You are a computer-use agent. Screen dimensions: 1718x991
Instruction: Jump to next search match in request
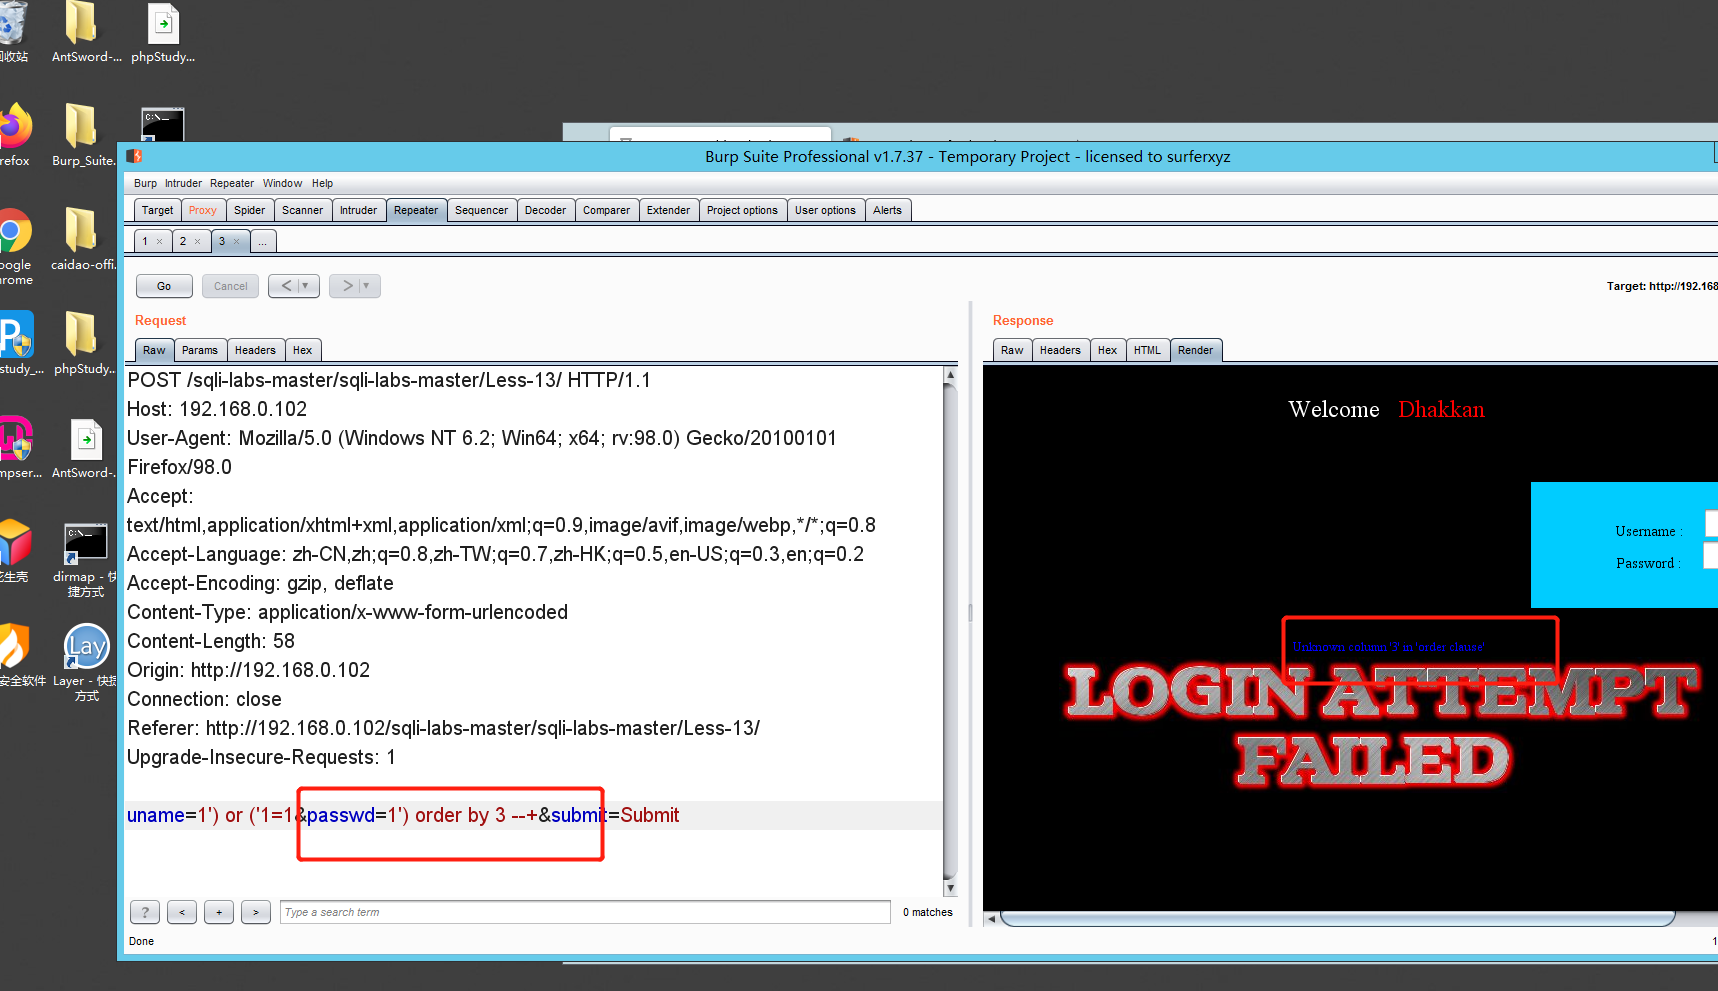[x=256, y=912]
